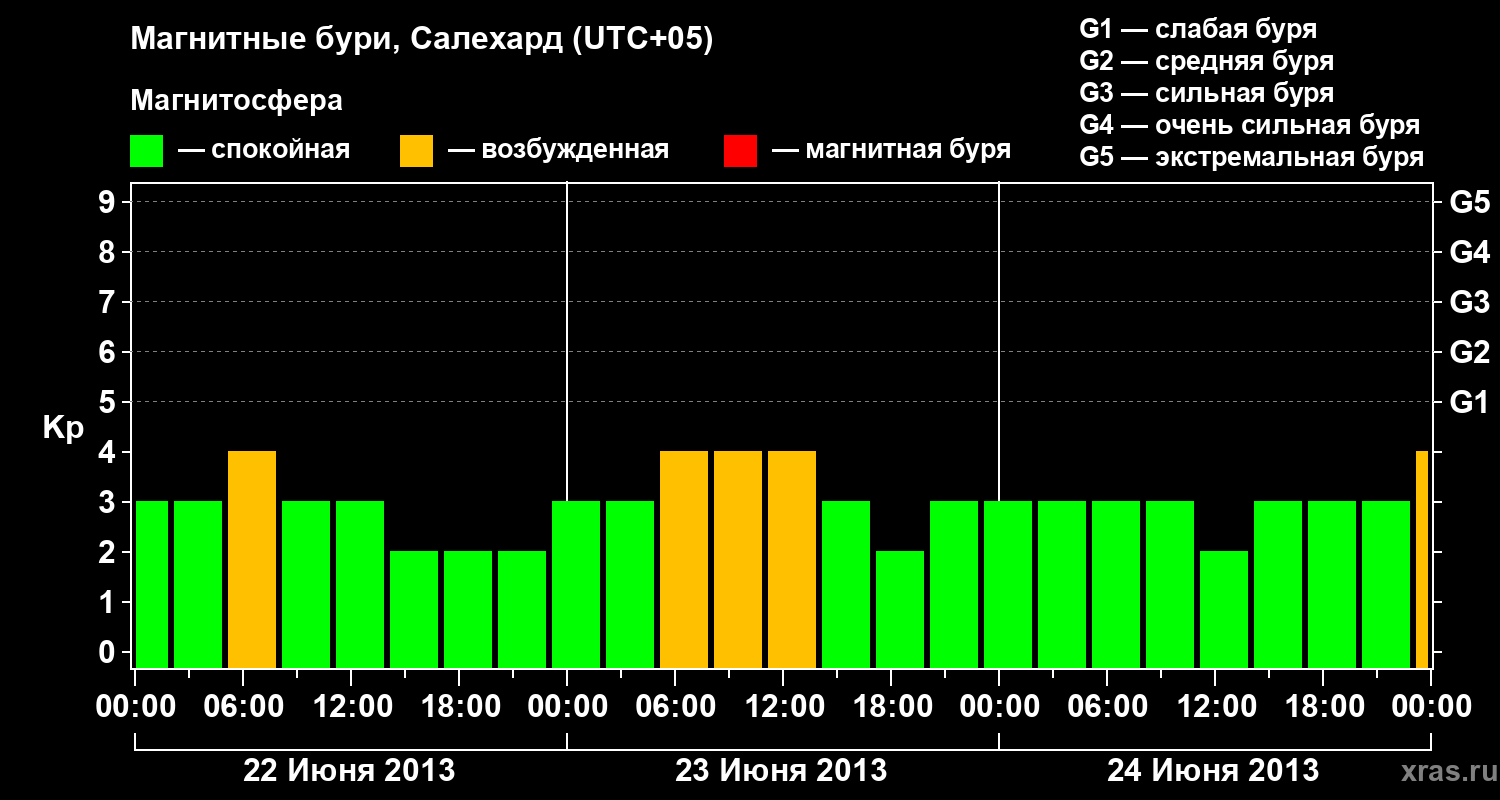Click the '— магнитная буря' legend label
This screenshot has height=800, width=1500.
coord(892,150)
